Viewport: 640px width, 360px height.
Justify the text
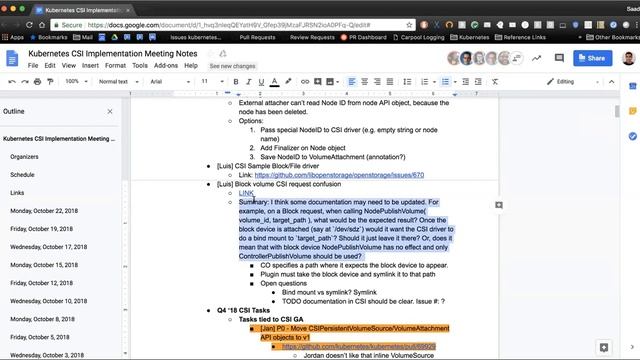390,82
